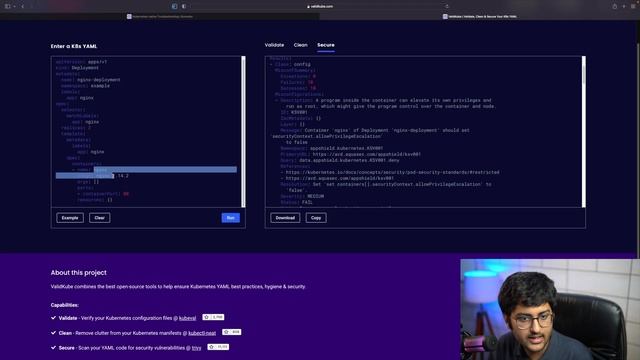Screen dimensions: 640x360
Task: Click the kubectl-neat GitHub star badge
Action: 231,332
